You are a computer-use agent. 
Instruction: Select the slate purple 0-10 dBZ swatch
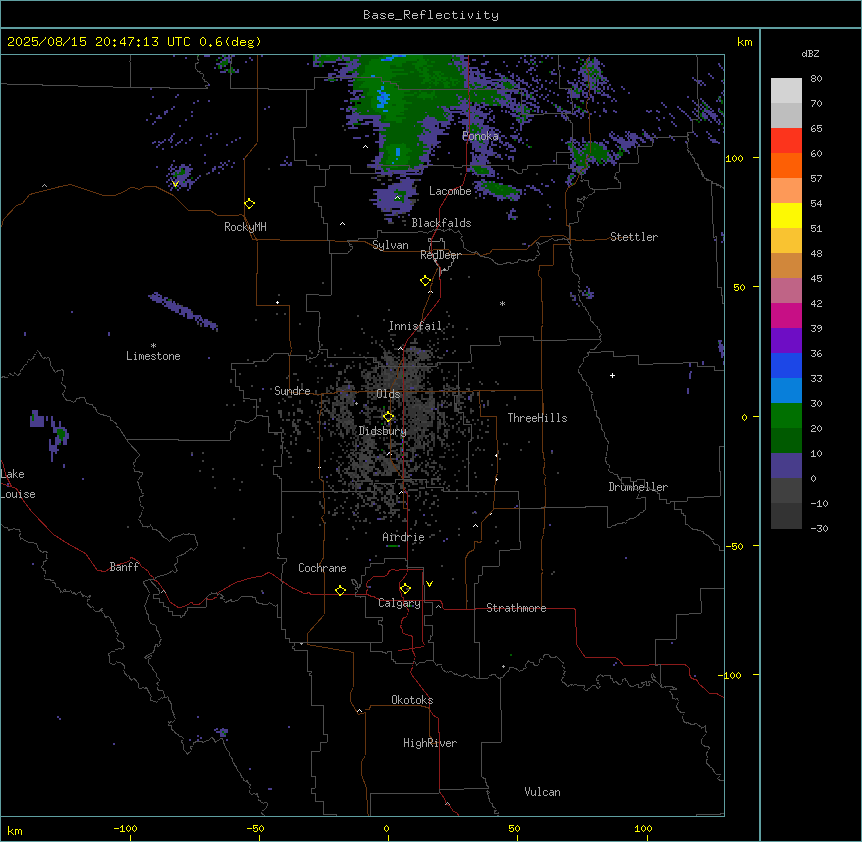(786, 466)
